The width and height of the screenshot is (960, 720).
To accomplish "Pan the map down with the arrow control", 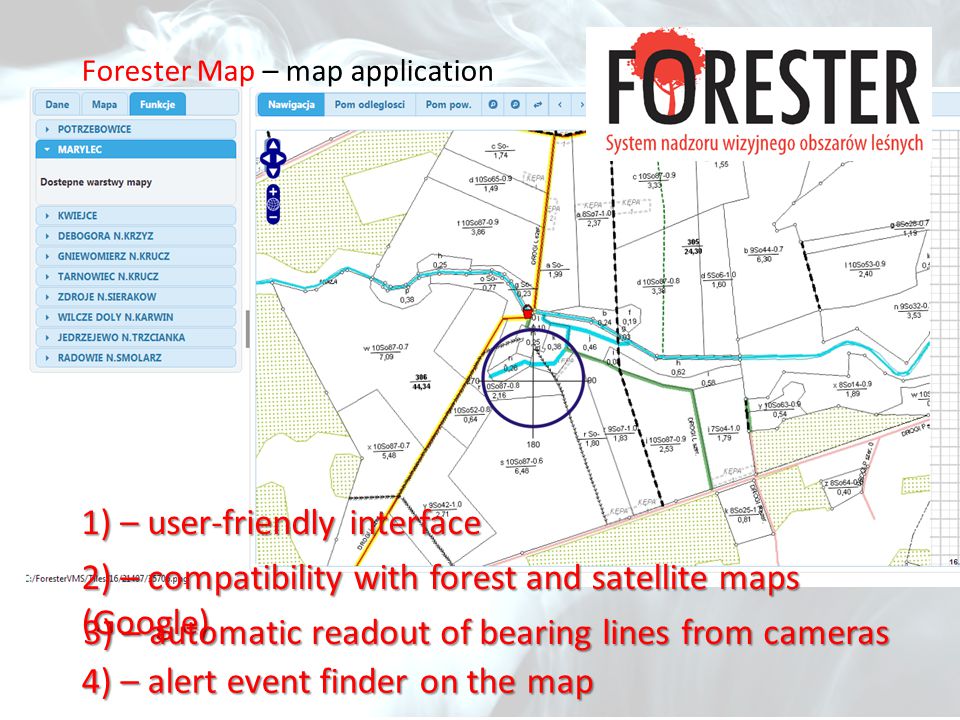I will (273, 171).
